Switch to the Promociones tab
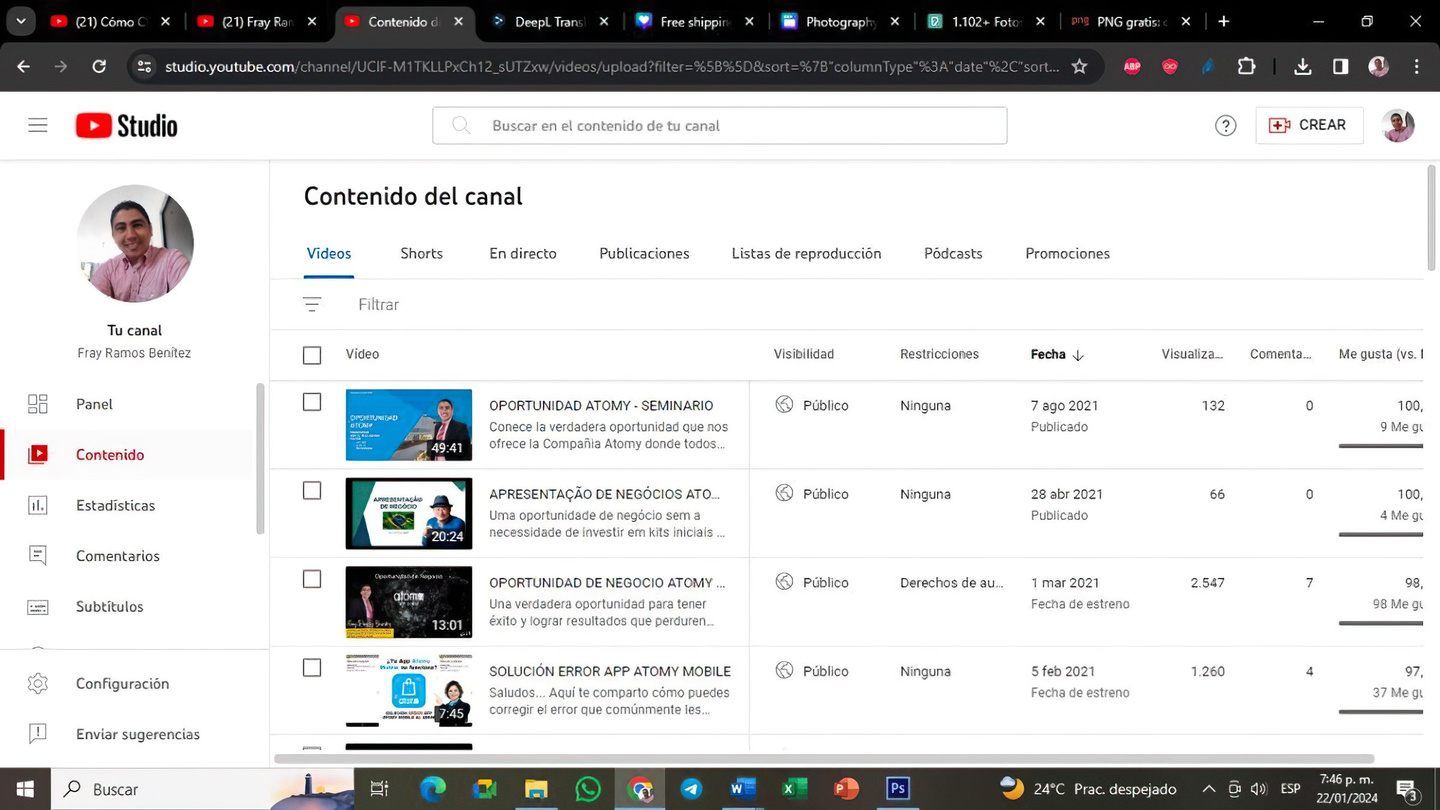This screenshot has height=810, width=1440. pyautogui.click(x=1067, y=253)
